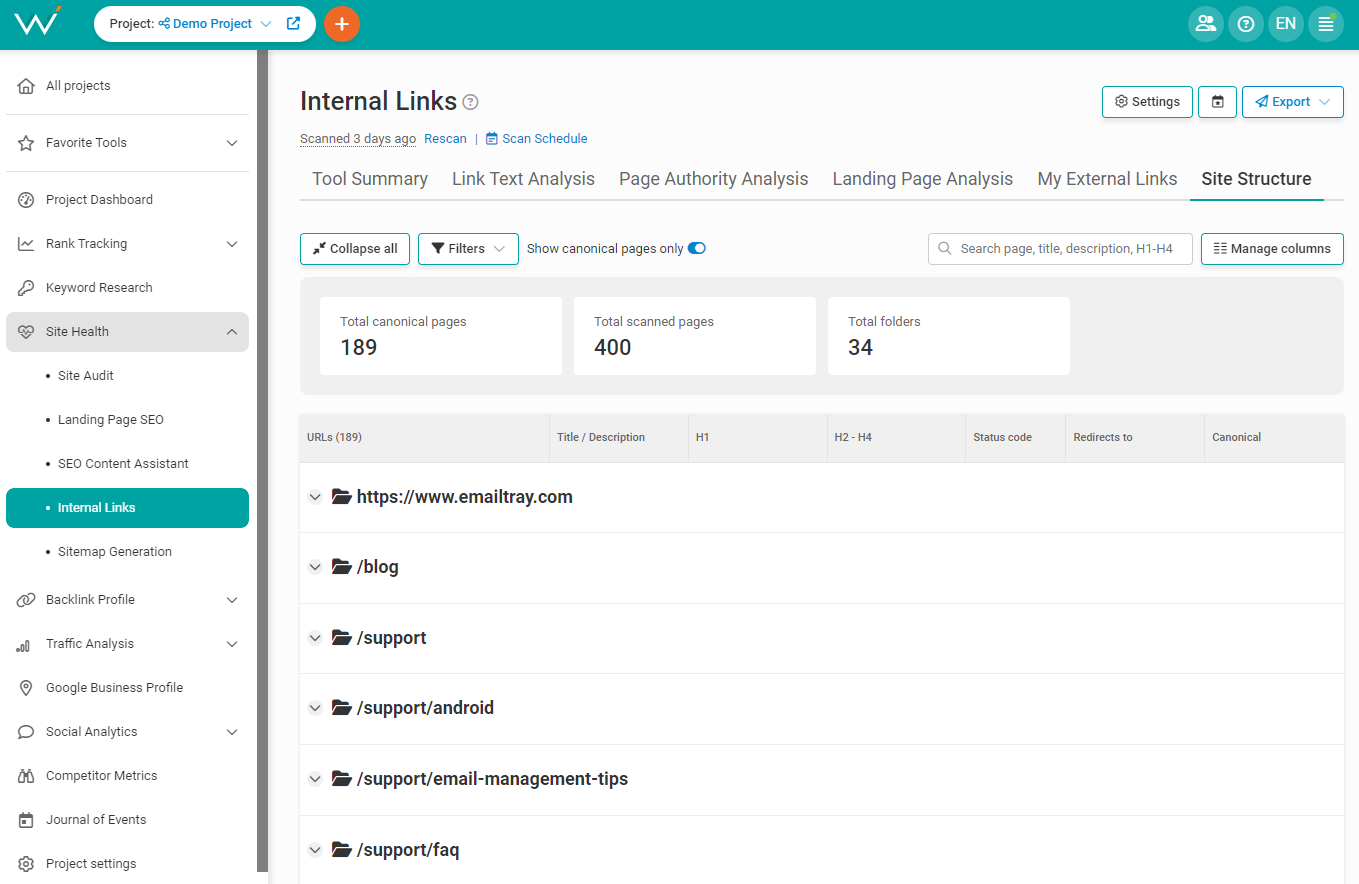Open the Scan Schedule link
Screen dimensions: 1359x884
click(x=537, y=139)
